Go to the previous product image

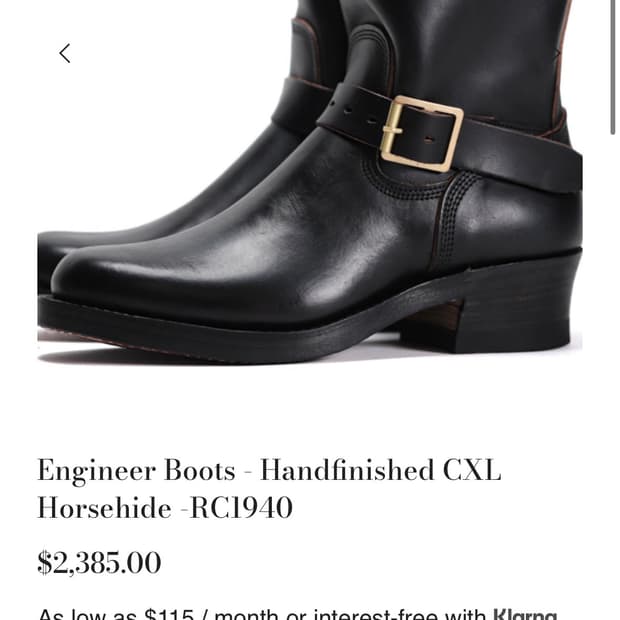[x=65, y=53]
